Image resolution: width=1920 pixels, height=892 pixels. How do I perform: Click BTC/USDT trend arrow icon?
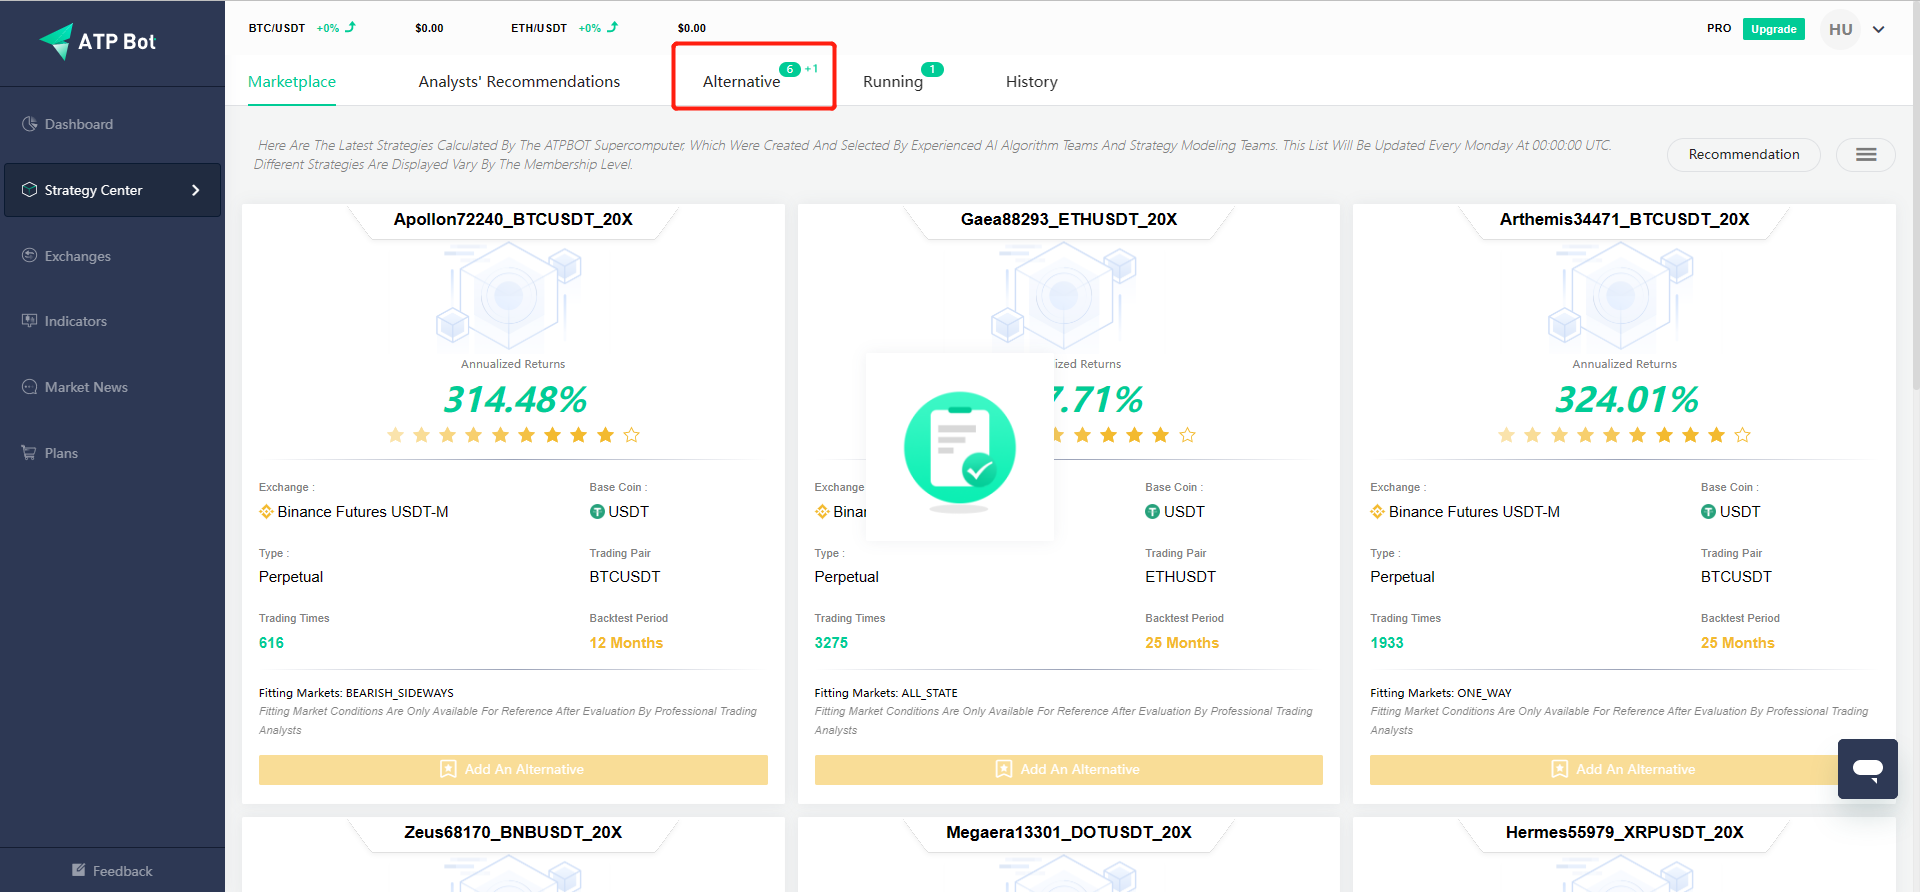pyautogui.click(x=350, y=27)
